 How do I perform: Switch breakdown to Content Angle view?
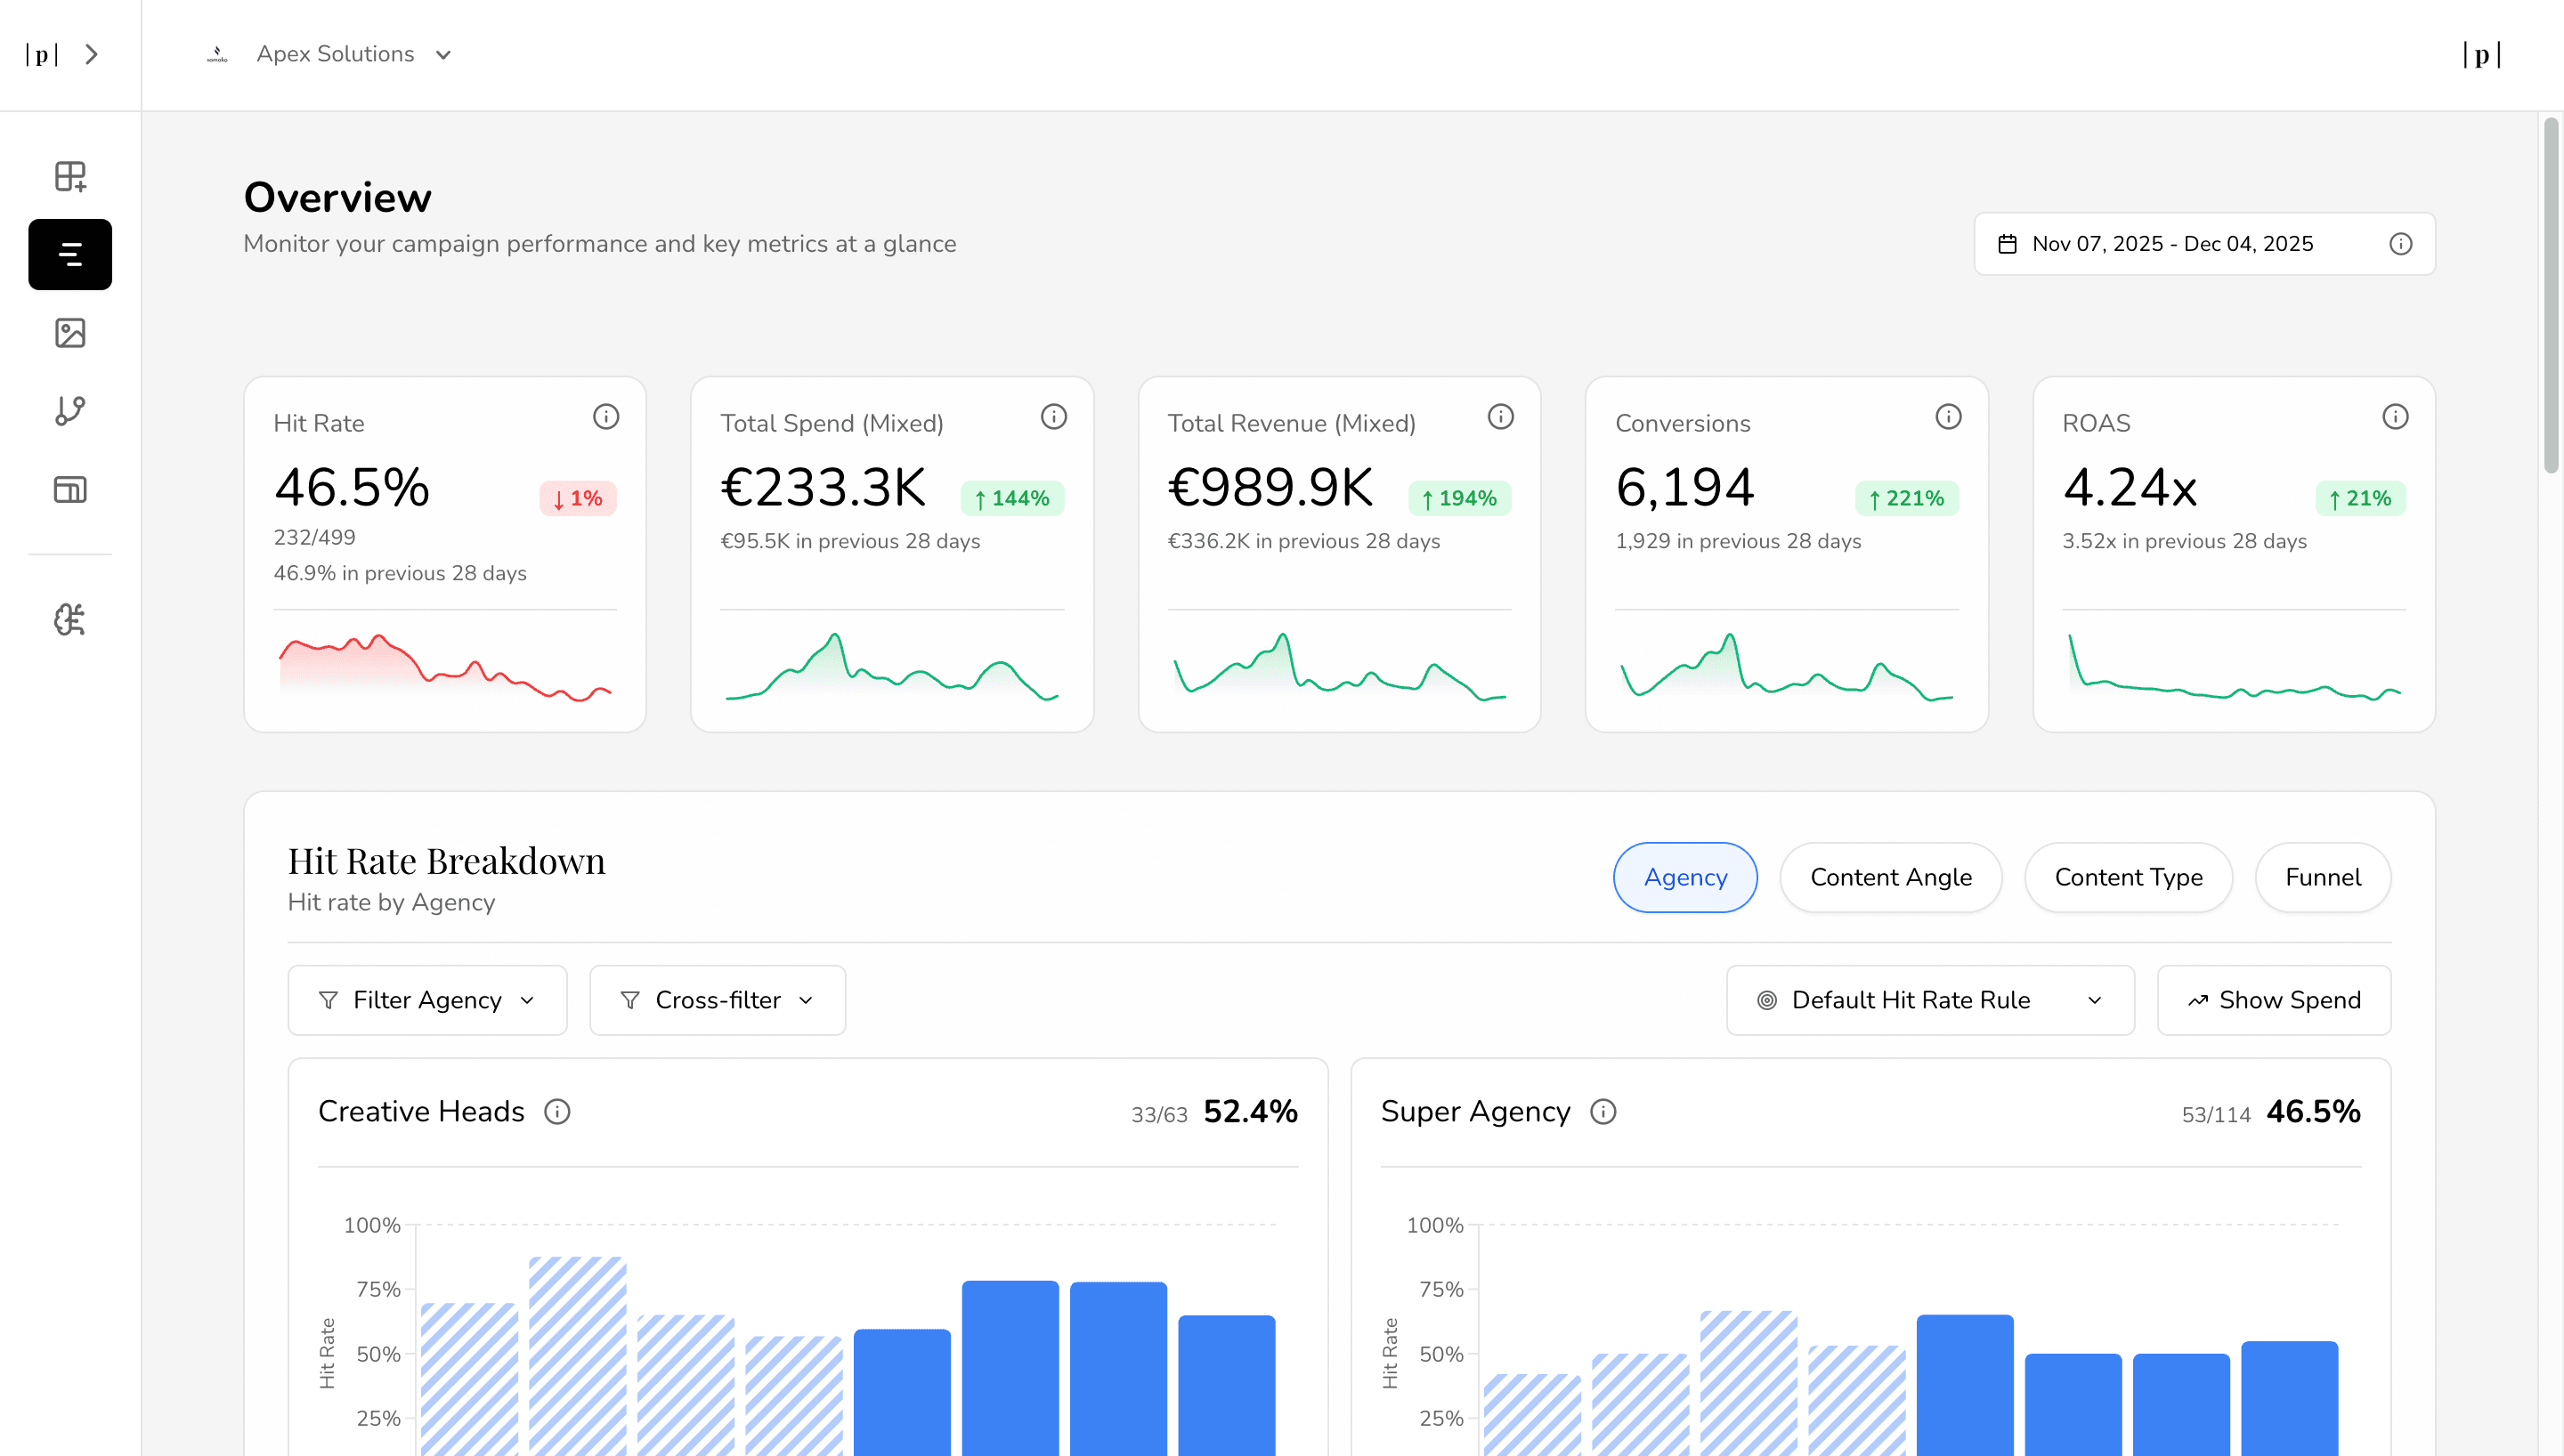1889,877
